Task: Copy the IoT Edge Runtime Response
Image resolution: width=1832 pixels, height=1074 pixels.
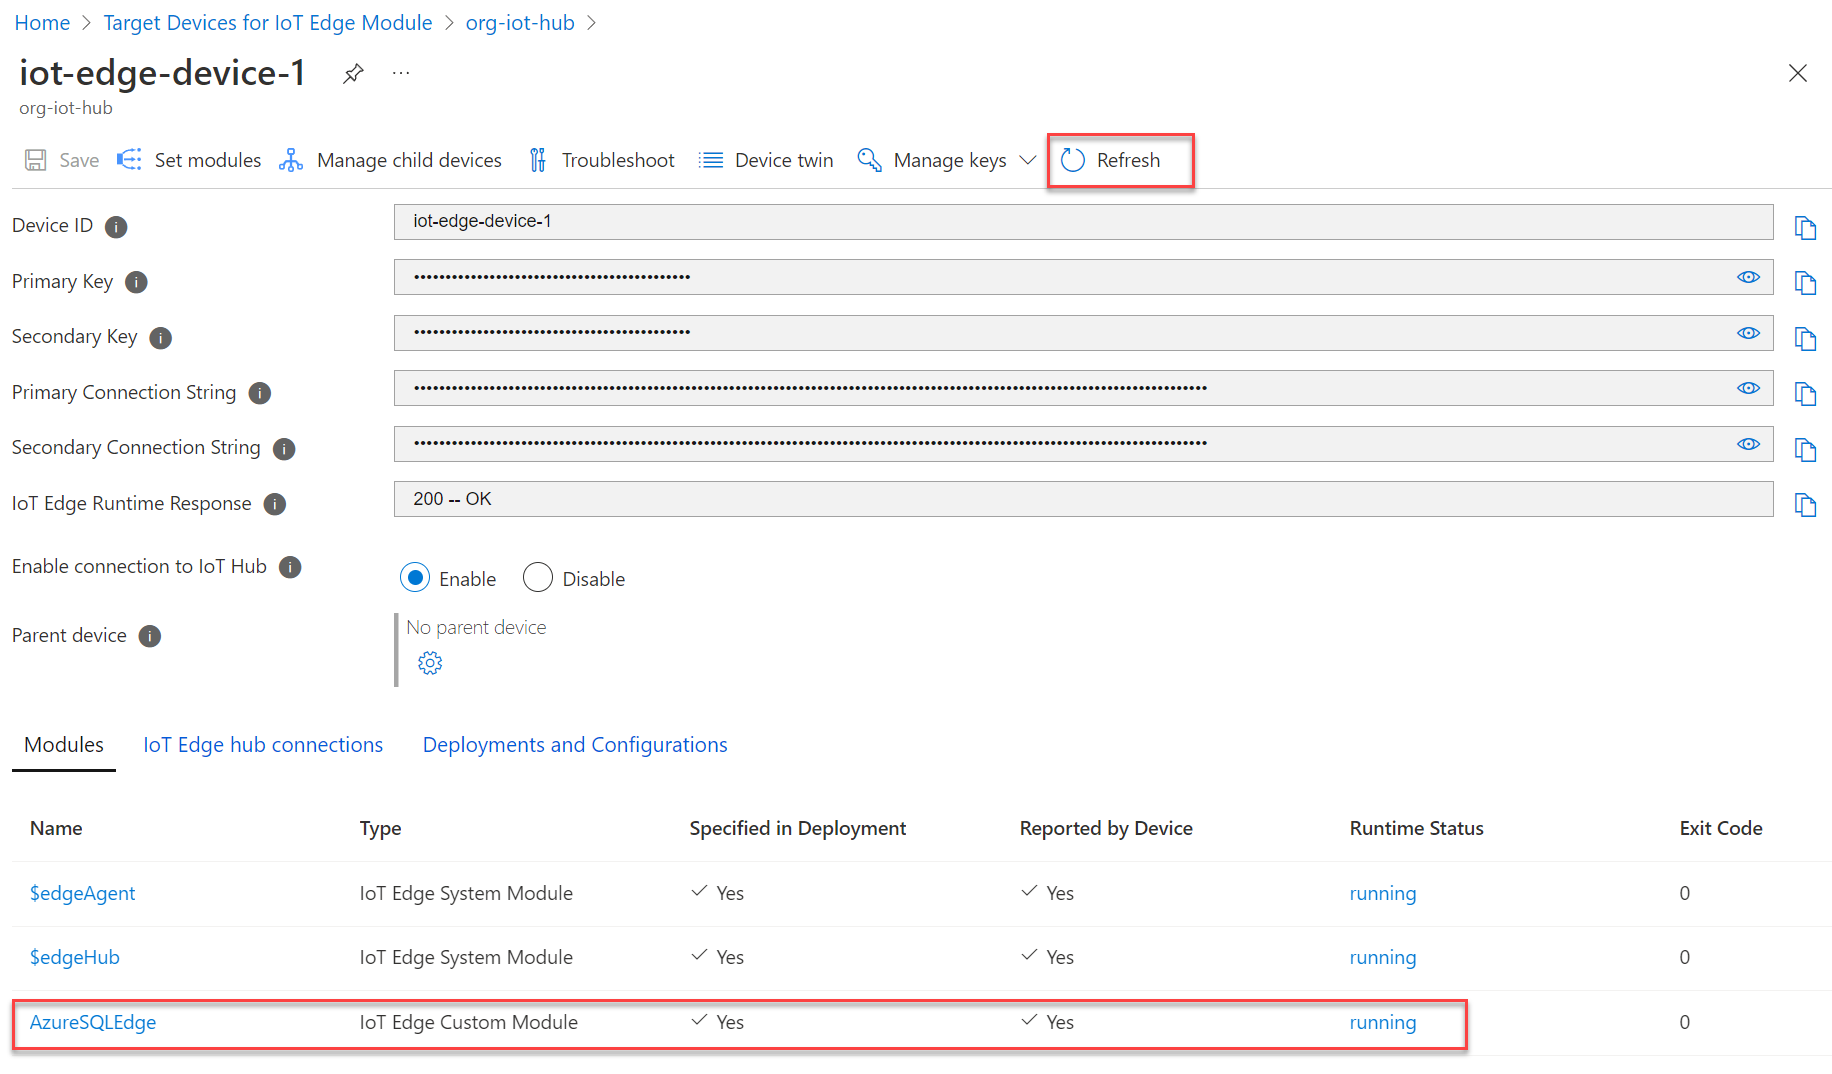Action: pyautogui.click(x=1805, y=505)
